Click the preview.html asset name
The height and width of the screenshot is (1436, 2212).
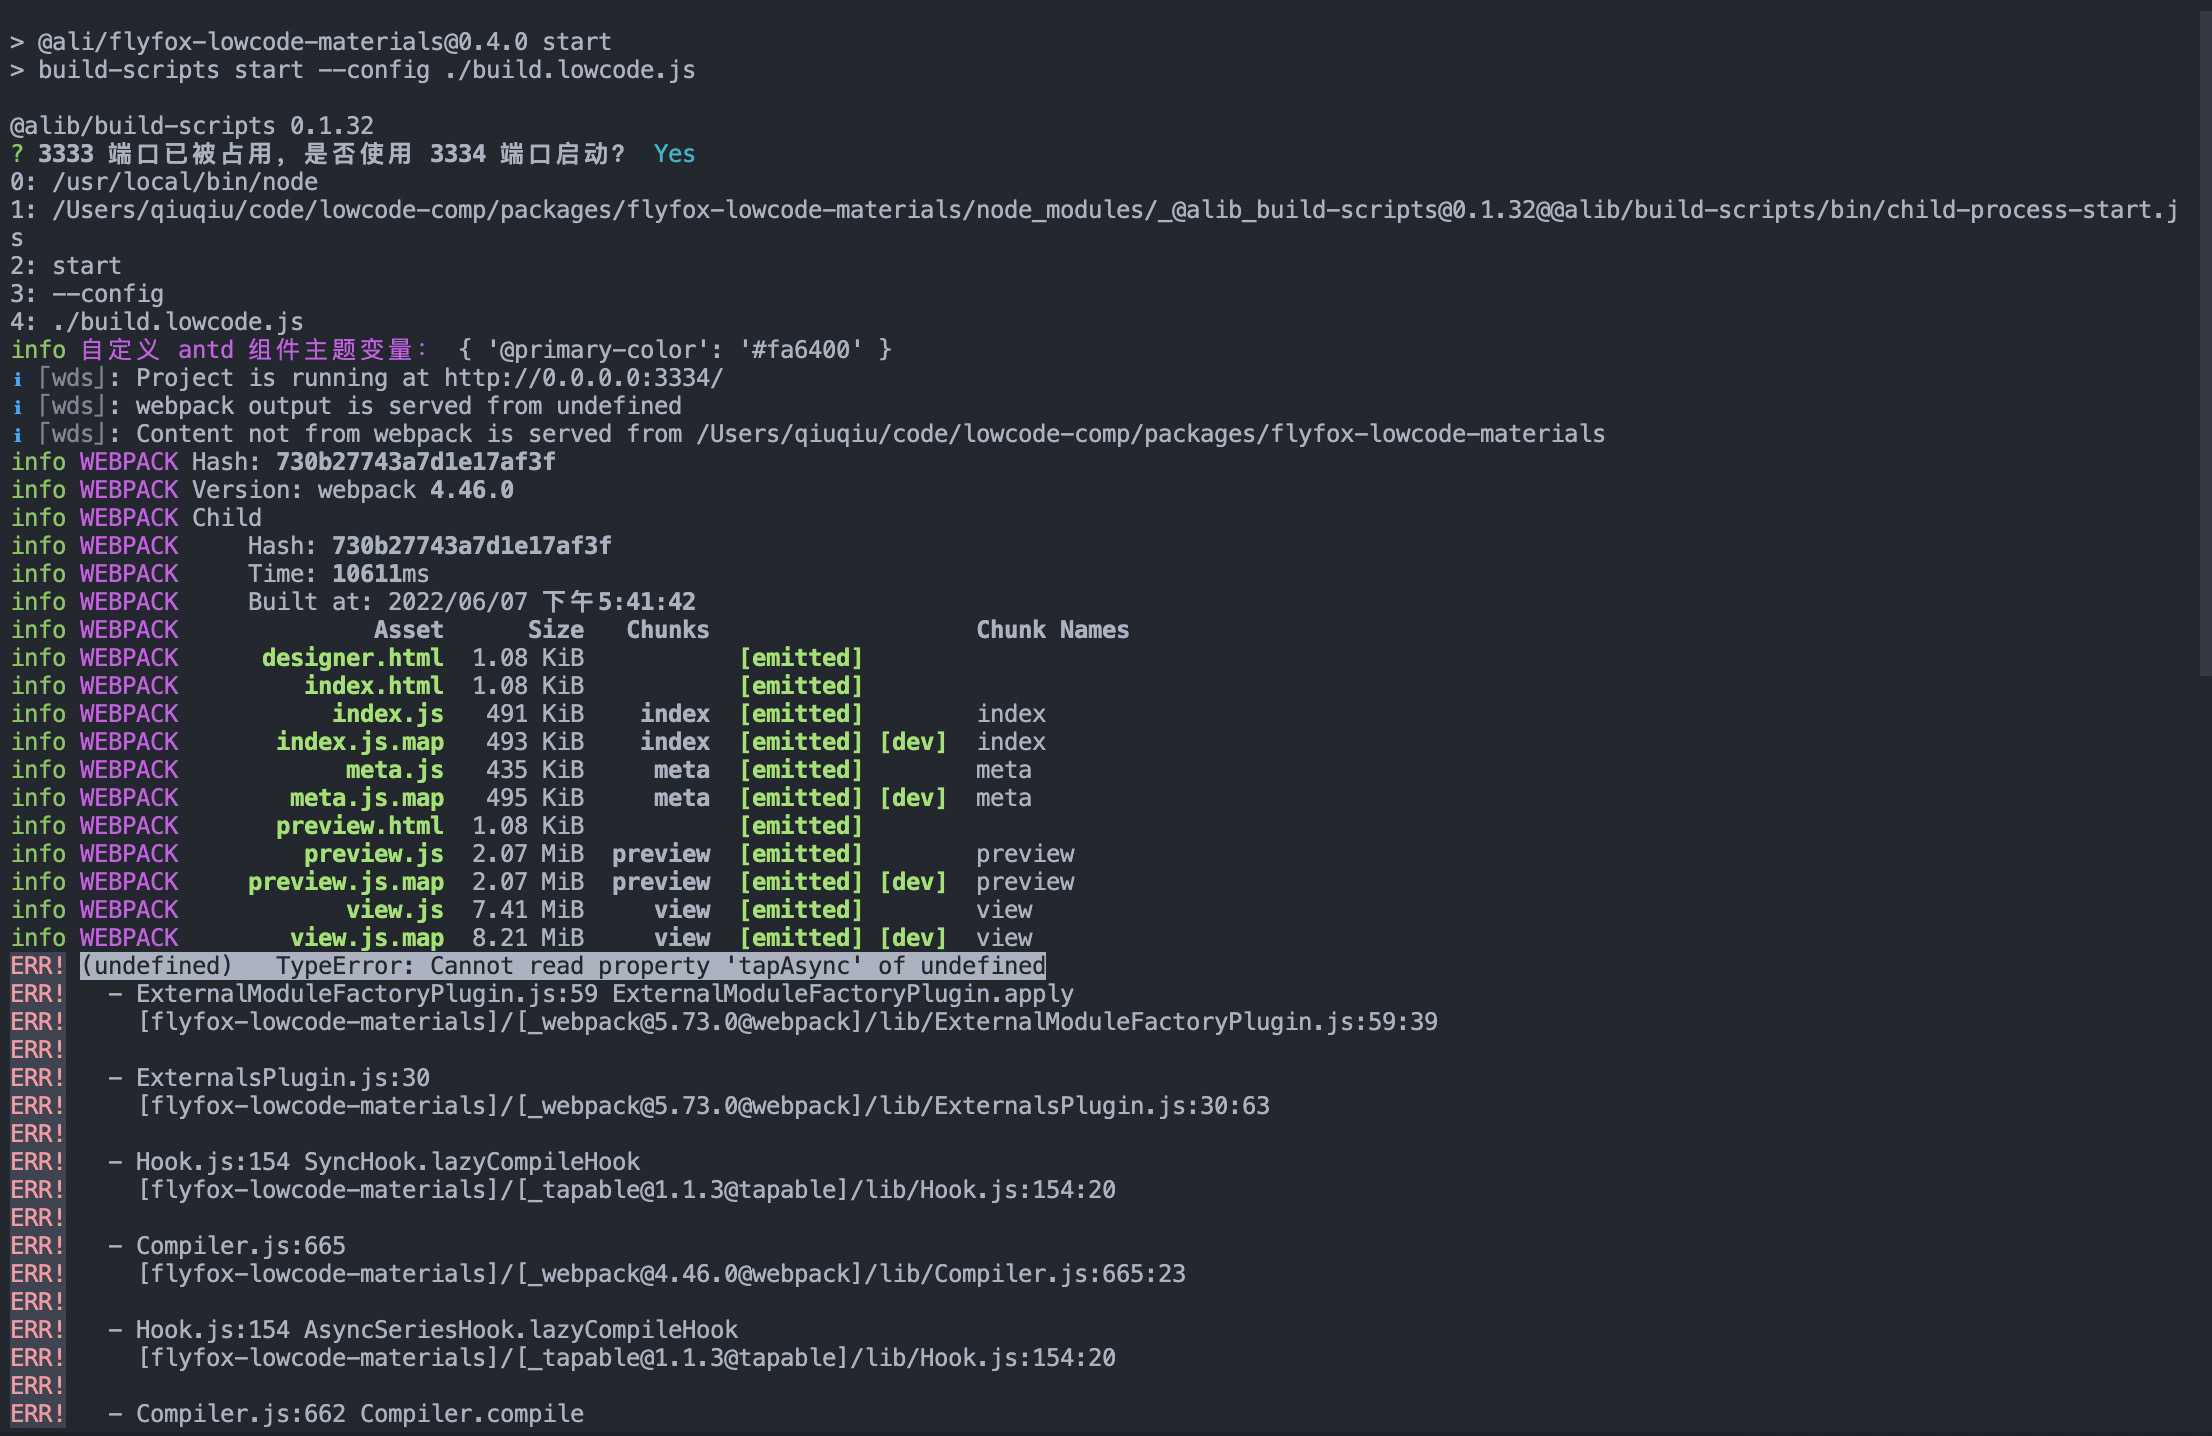point(359,826)
